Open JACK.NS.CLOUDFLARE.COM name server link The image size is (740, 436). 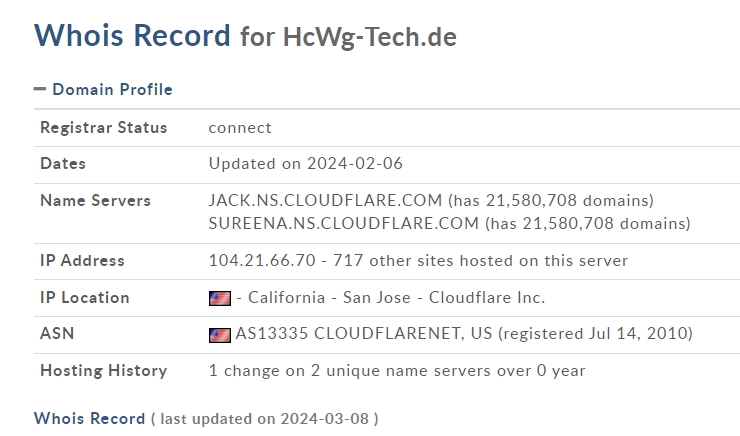pos(325,201)
